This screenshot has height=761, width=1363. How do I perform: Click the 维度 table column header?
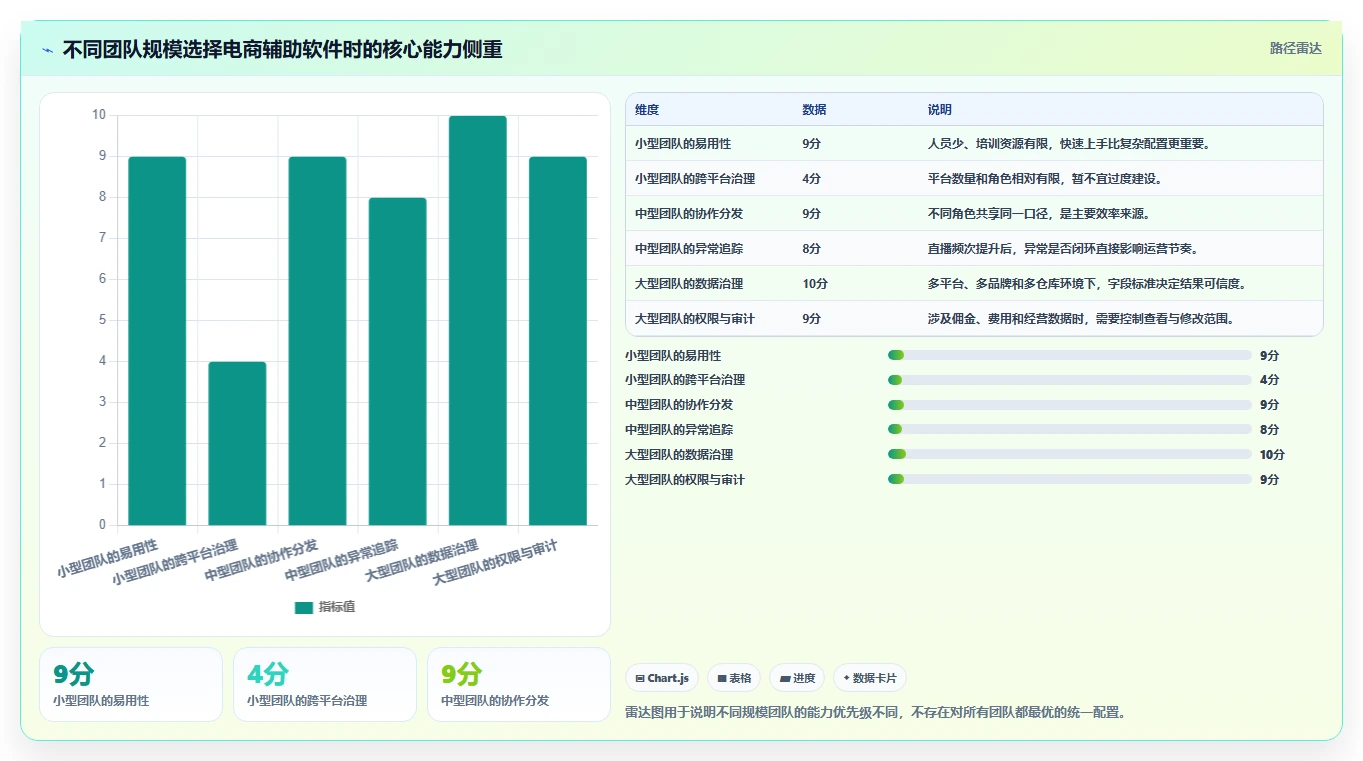(x=647, y=110)
